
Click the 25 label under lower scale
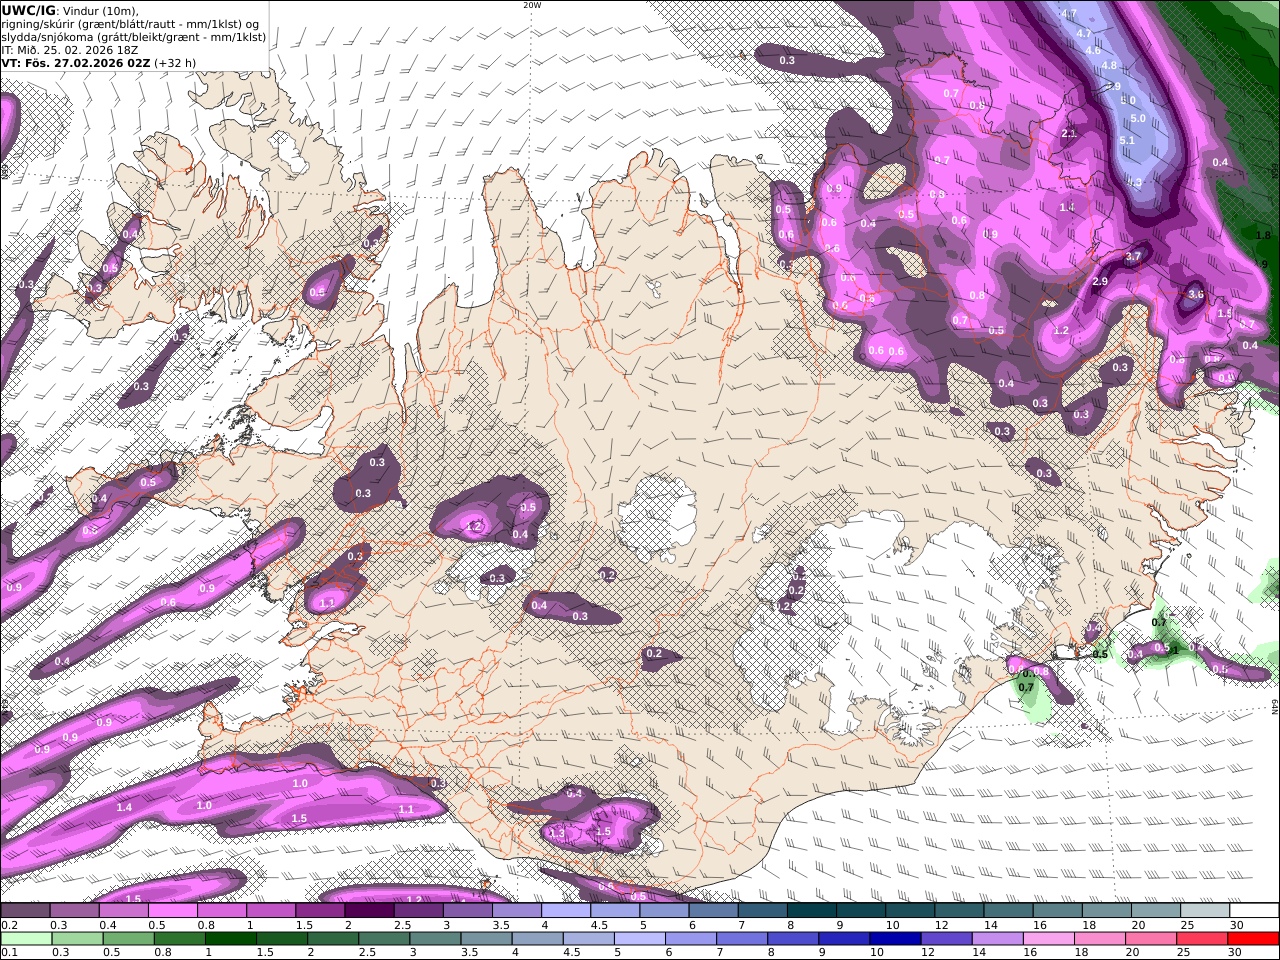coord(1183,953)
